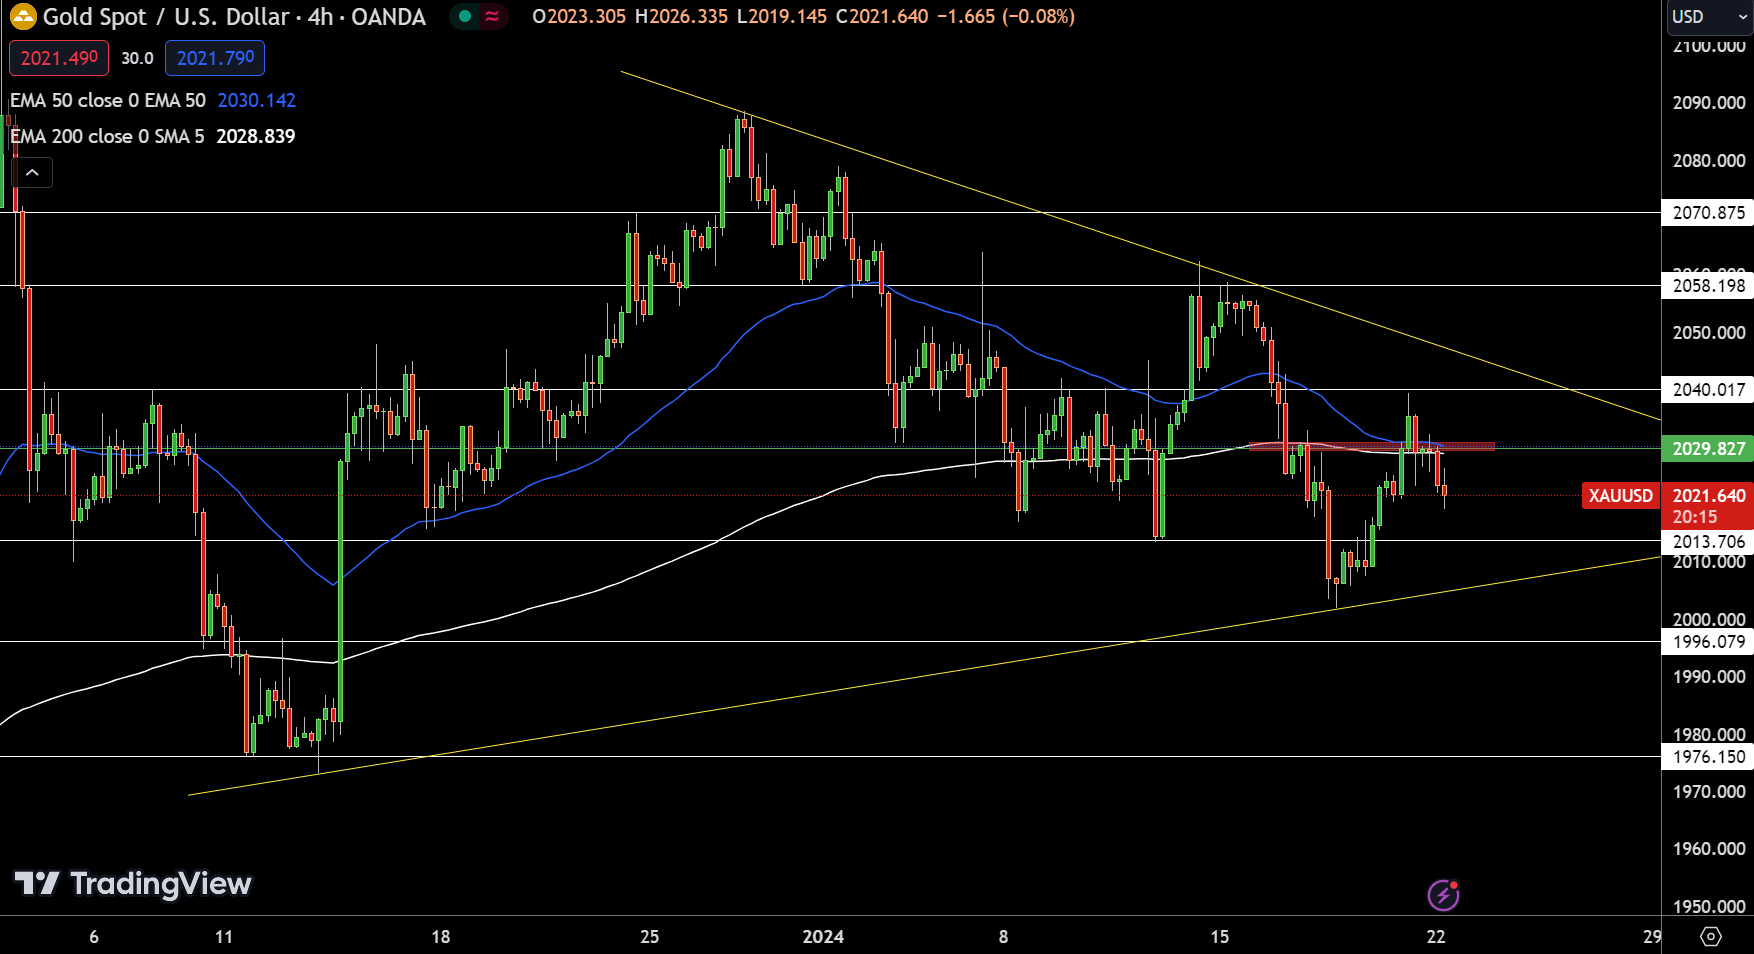Viewport: 1754px width, 954px height.
Task: Click the 1950.000 price scale label
Action: pyautogui.click(x=1709, y=906)
